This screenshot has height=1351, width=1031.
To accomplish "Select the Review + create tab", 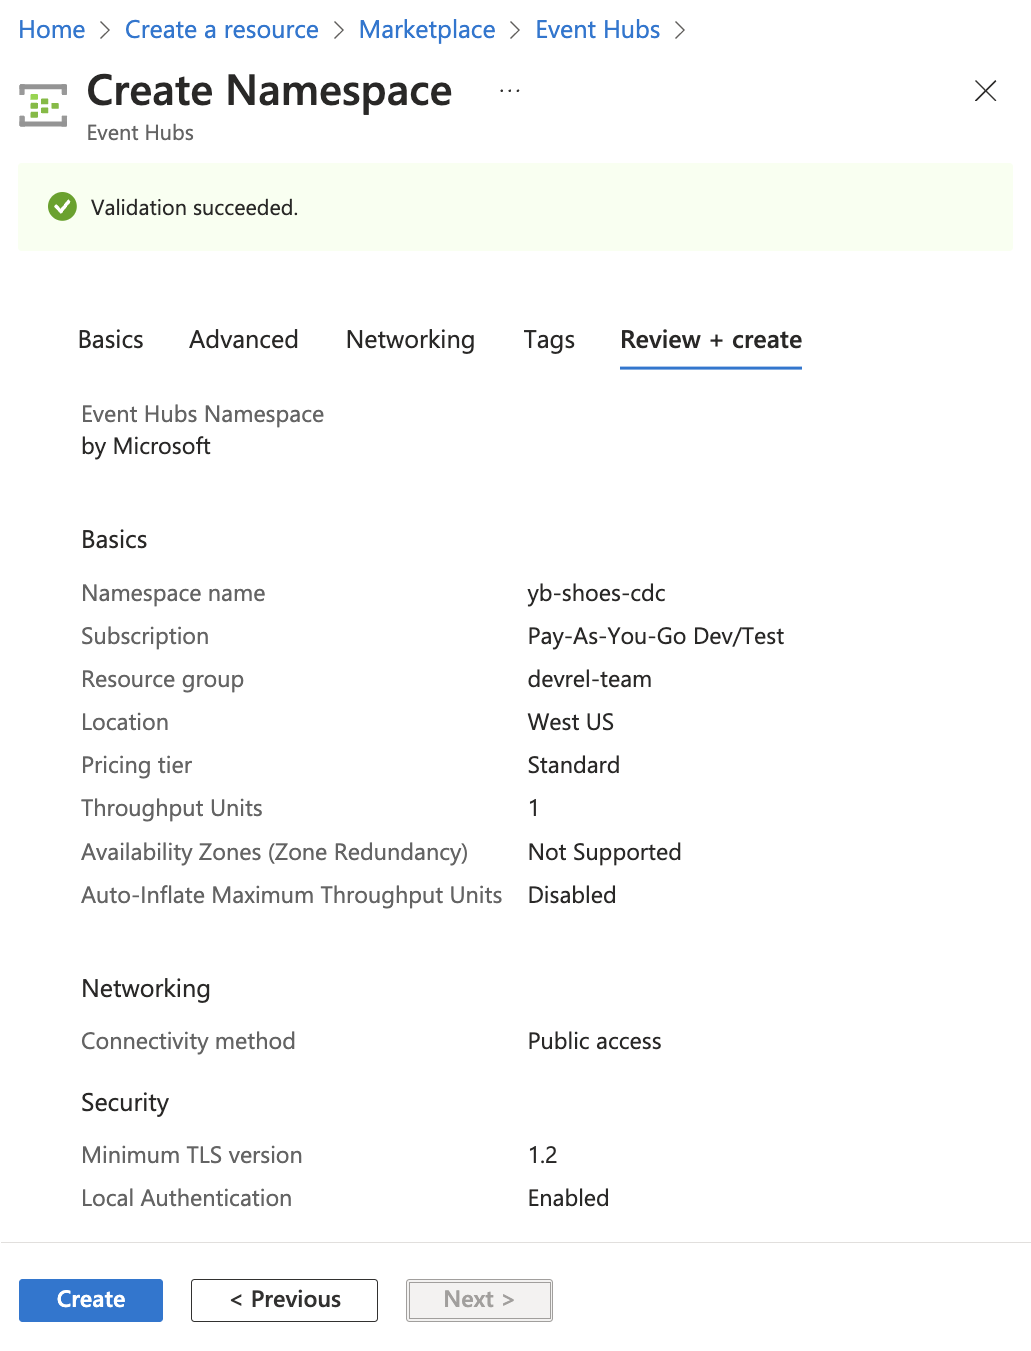I will (x=710, y=340).
